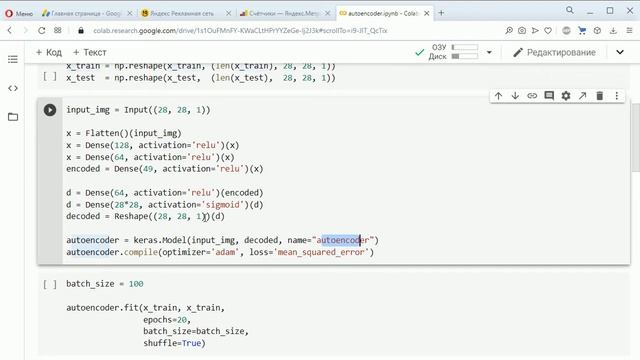The width and height of the screenshot is (640, 360).
Task: Run the batch_size fit cell
Action: pyautogui.click(x=50, y=284)
